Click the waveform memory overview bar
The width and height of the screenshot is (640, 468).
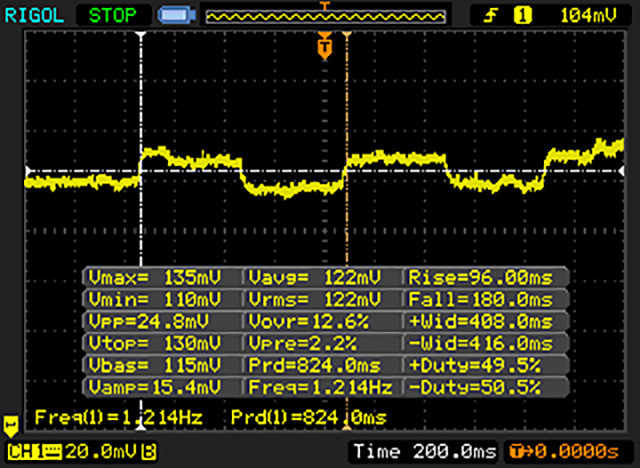pos(325,16)
